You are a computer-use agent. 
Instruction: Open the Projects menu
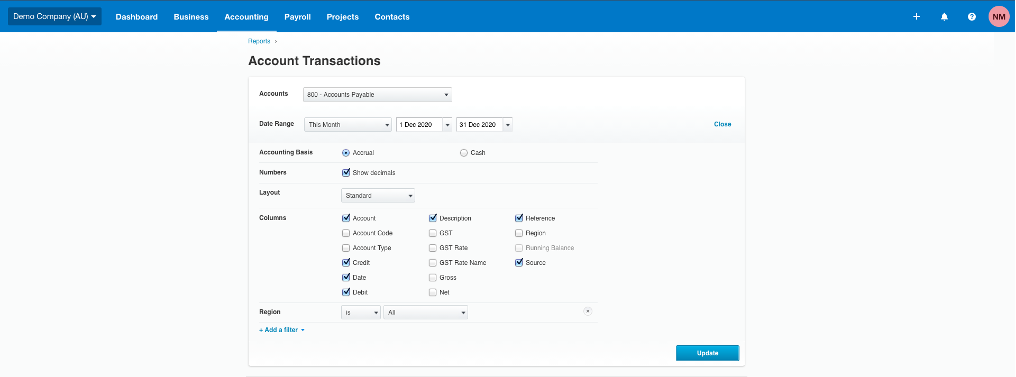click(x=343, y=17)
